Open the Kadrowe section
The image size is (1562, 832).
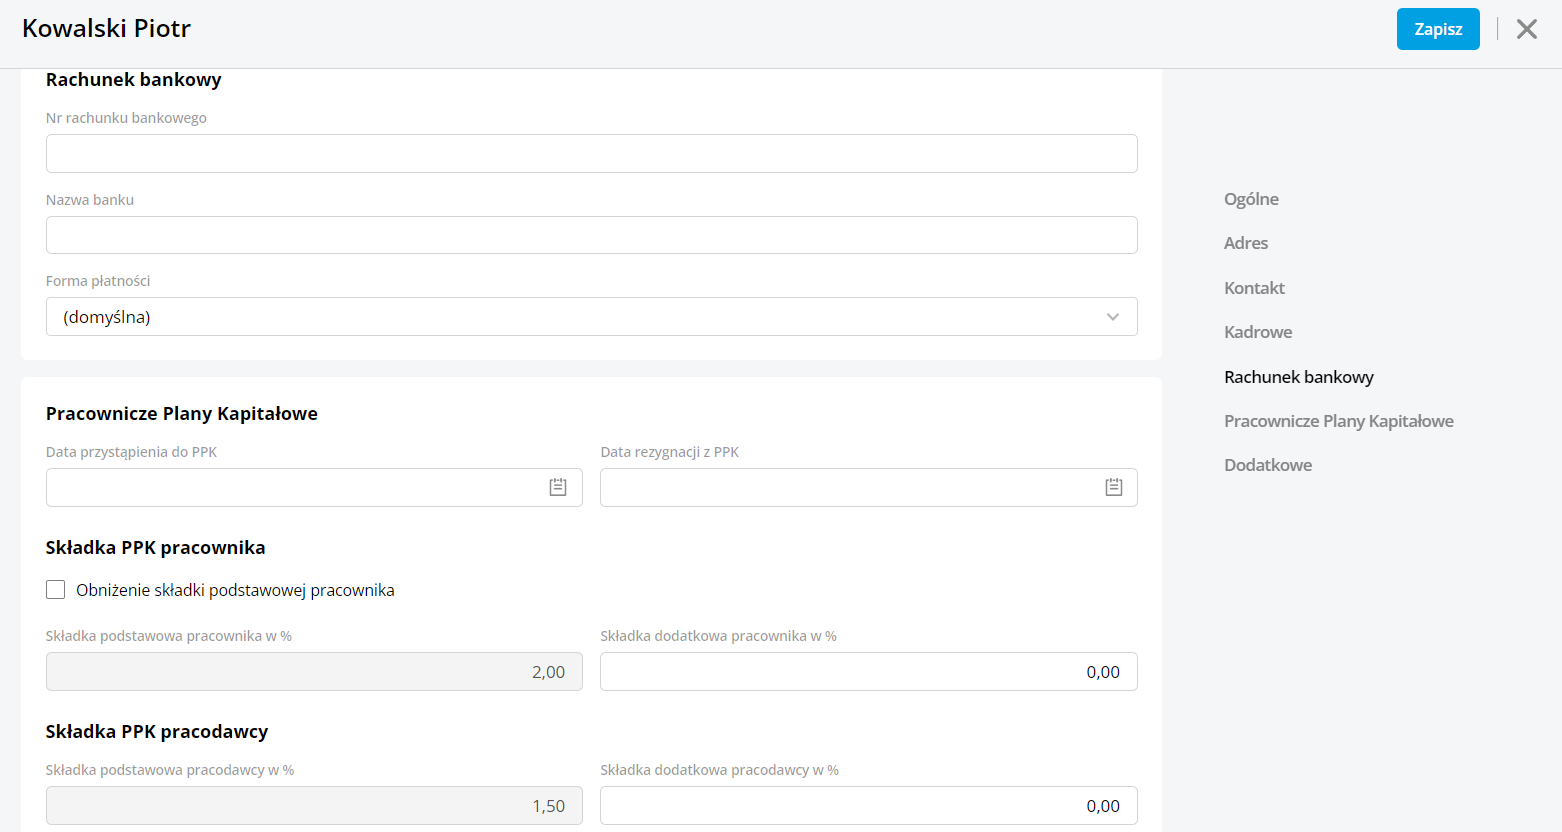(1258, 332)
